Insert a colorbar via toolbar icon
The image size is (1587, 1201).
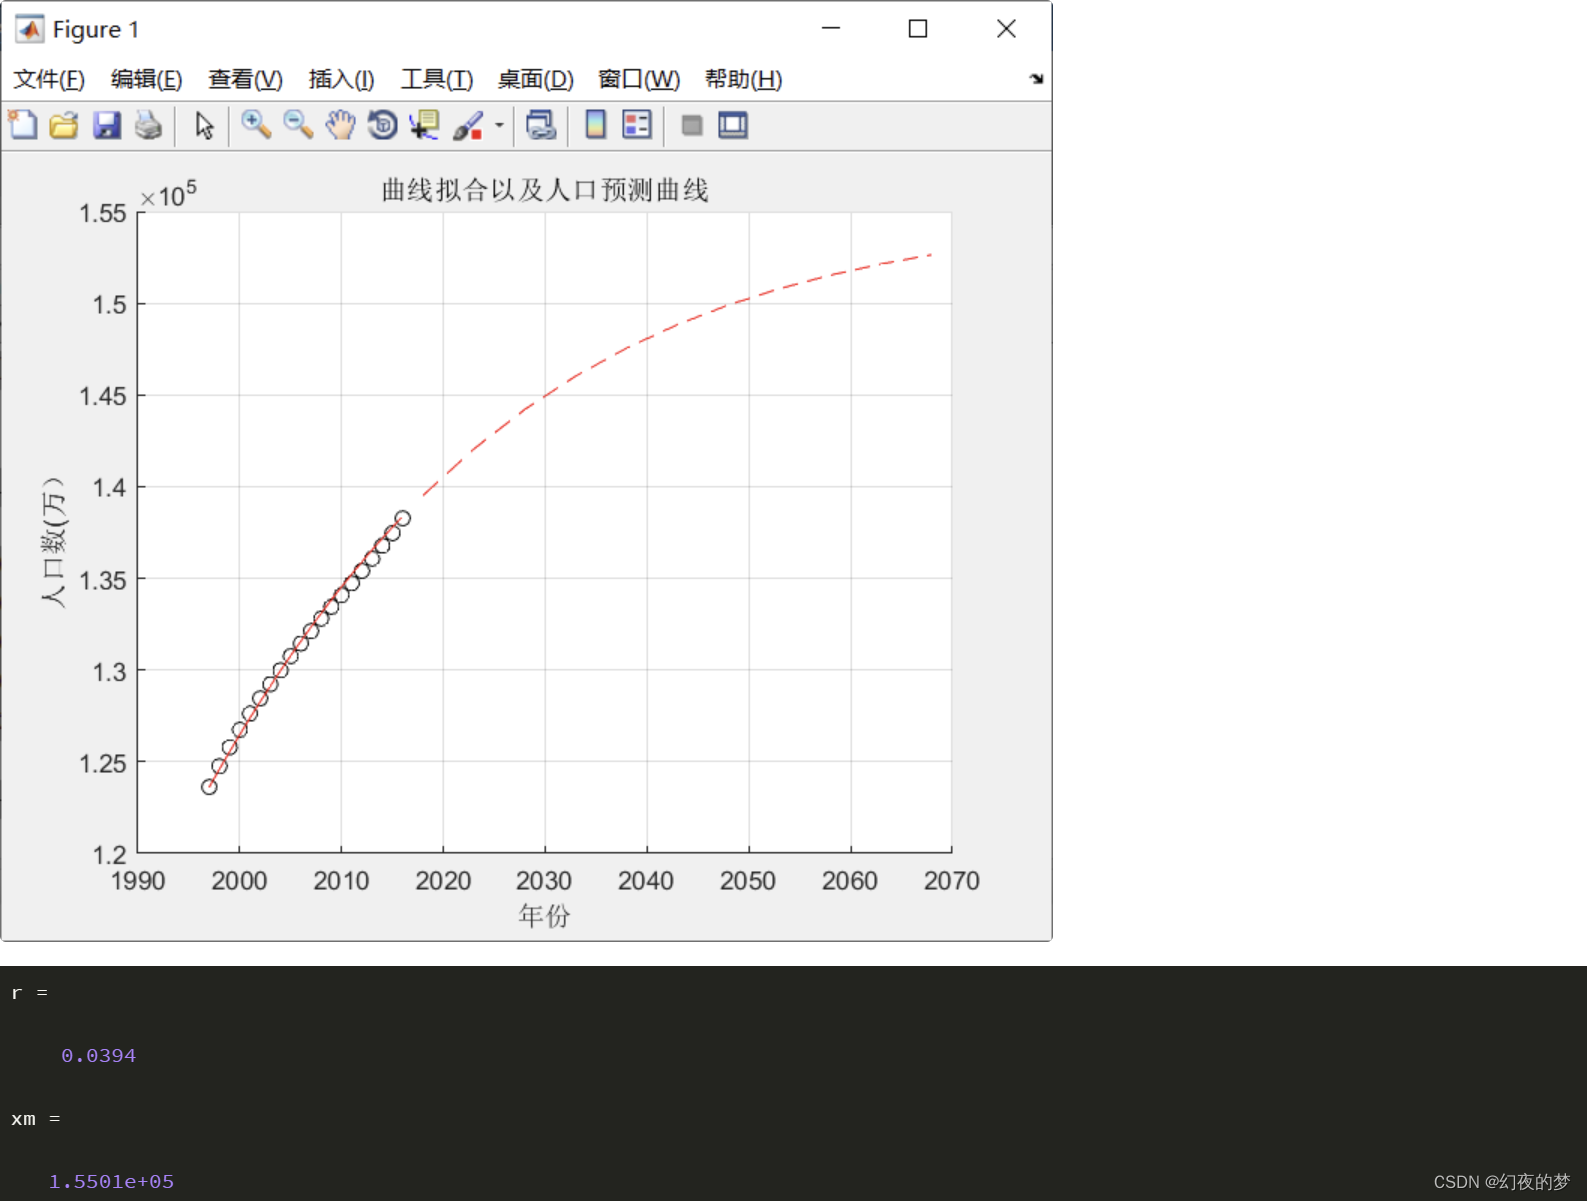pyautogui.click(x=595, y=125)
